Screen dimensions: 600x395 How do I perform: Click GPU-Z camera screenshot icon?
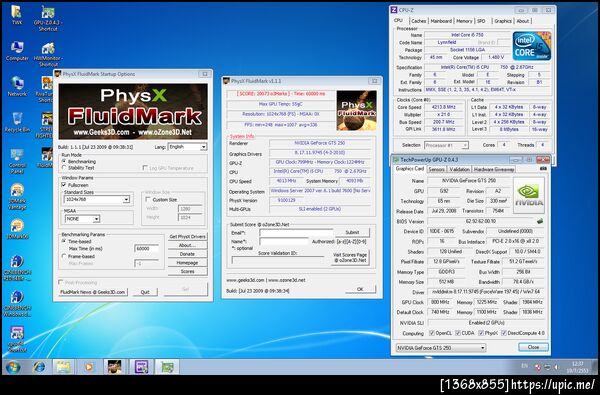543,168
